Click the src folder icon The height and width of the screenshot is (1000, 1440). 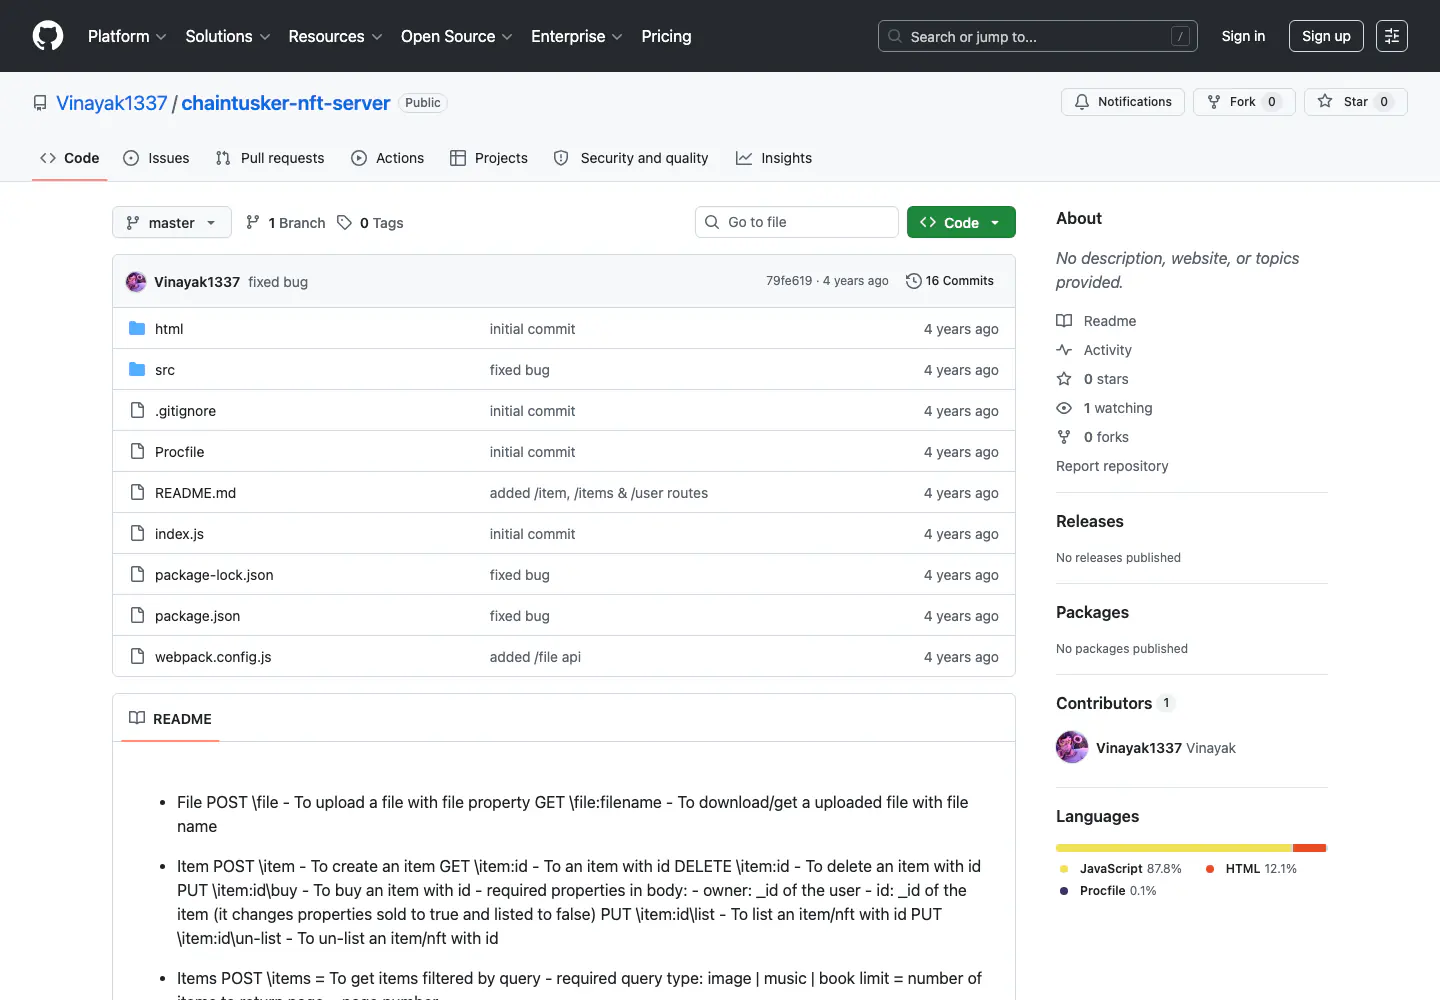click(137, 370)
